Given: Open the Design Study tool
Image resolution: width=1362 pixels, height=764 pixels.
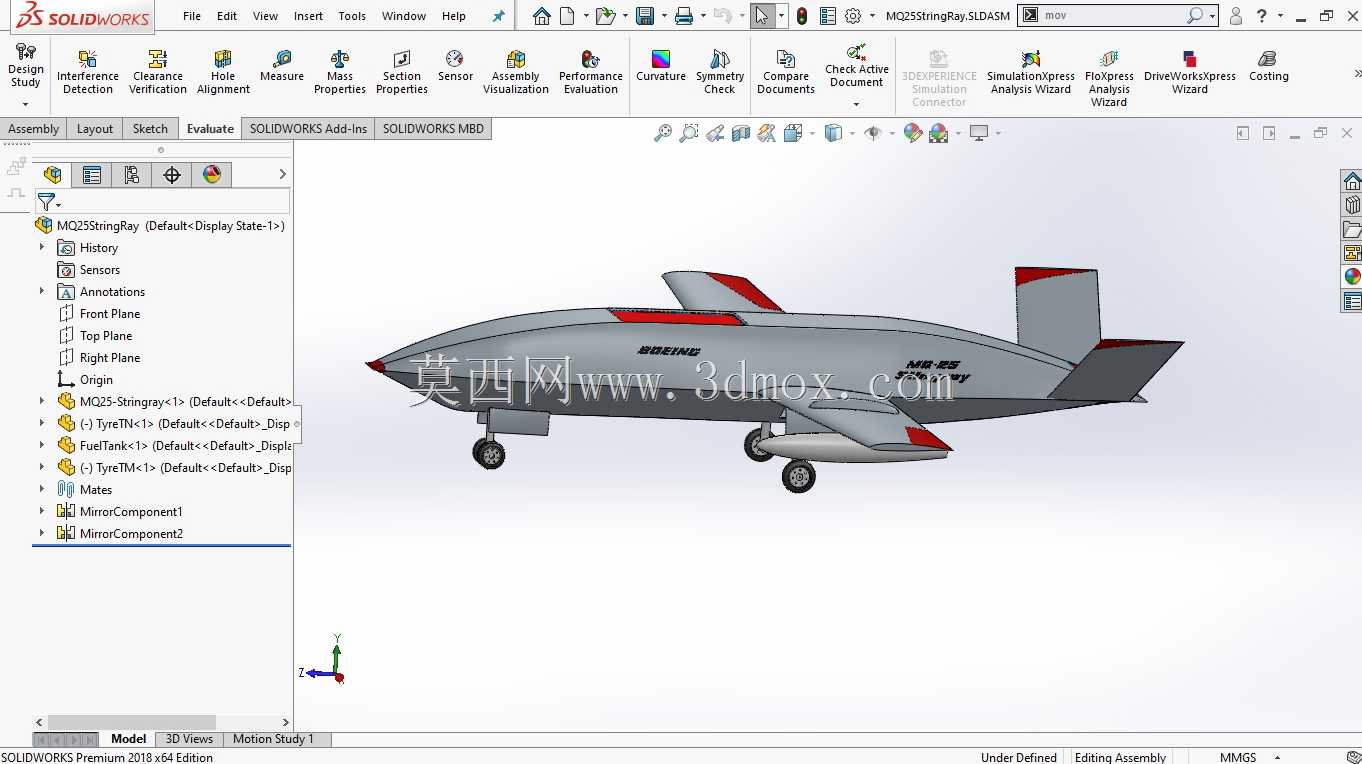Looking at the screenshot, I should pyautogui.click(x=25, y=66).
